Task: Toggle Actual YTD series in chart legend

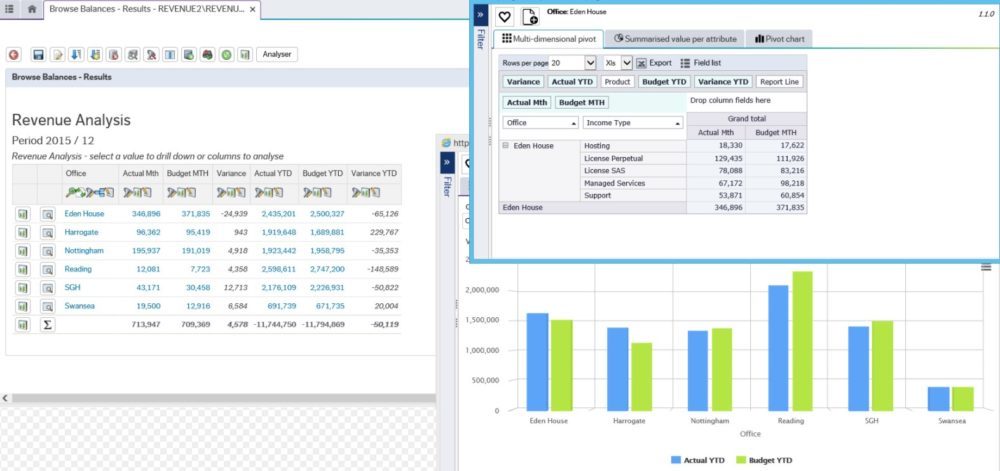Action: pos(701,459)
